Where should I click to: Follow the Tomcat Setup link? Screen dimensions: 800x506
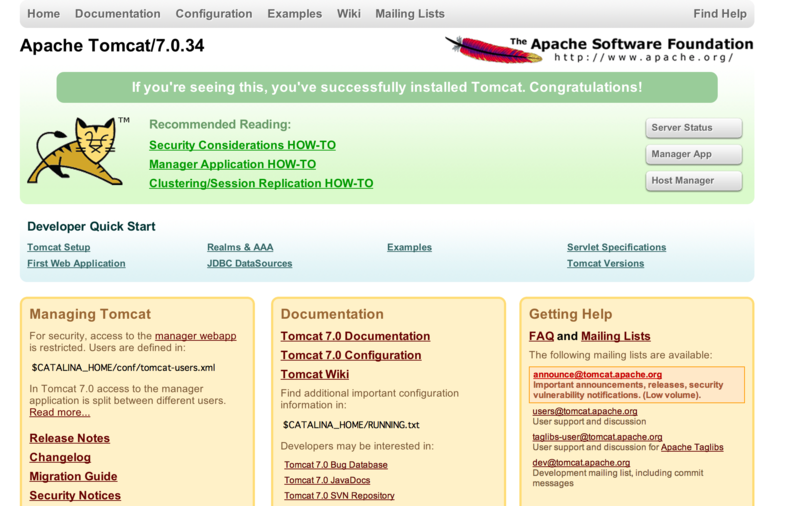click(x=59, y=247)
